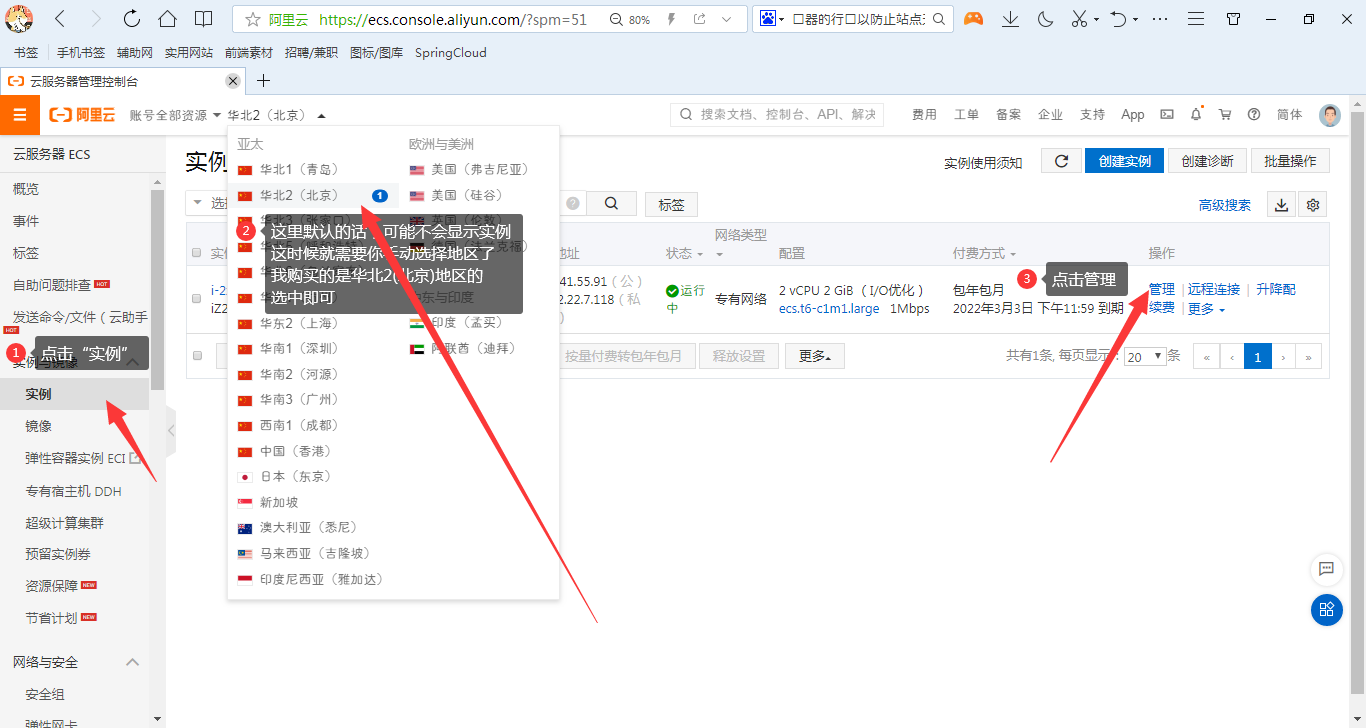Click the 远程连接 link
The image size is (1366, 728).
tap(1214, 289)
